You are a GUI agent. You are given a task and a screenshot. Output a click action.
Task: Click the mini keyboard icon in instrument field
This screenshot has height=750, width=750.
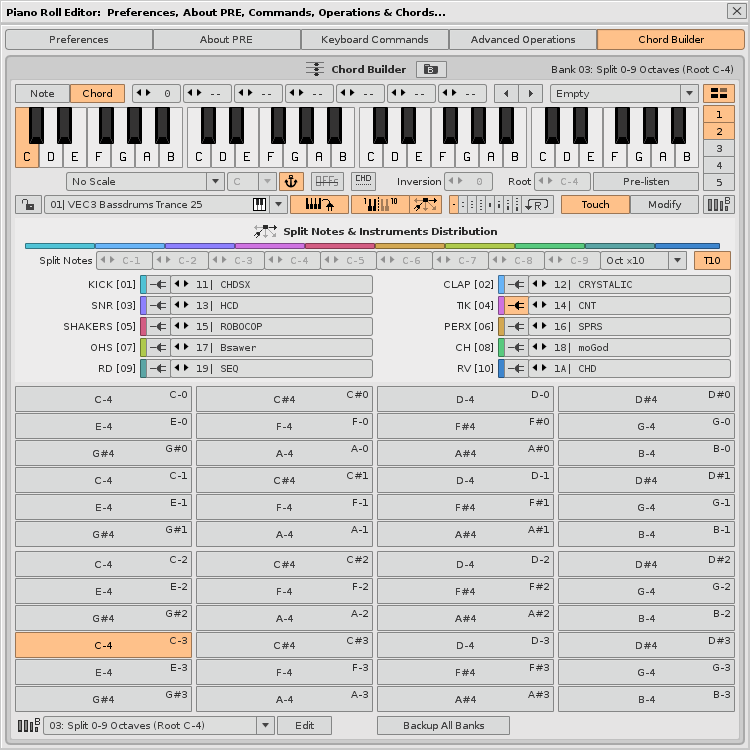pyautogui.click(x=259, y=204)
